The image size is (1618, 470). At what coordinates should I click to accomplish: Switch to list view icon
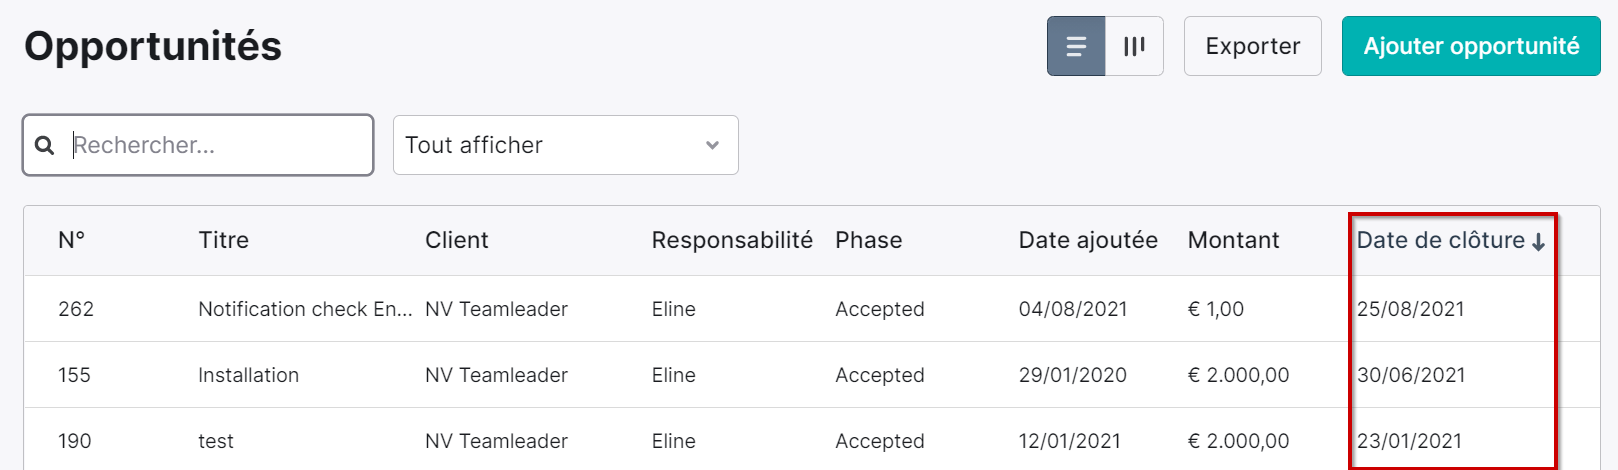pyautogui.click(x=1076, y=46)
